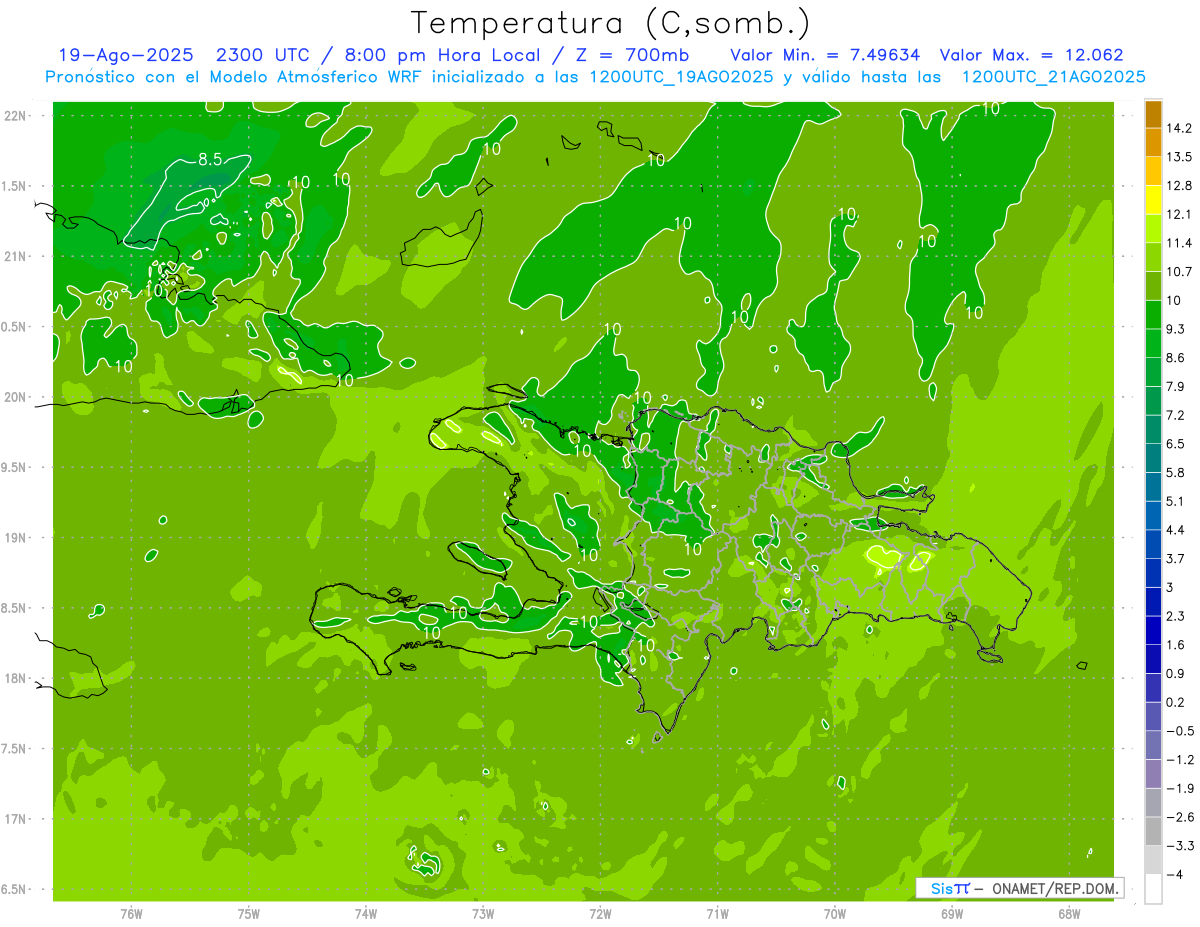Select the "1200UTC_21AGO2025" valid-until timestamp
1200x927 pixels.
point(1053,77)
